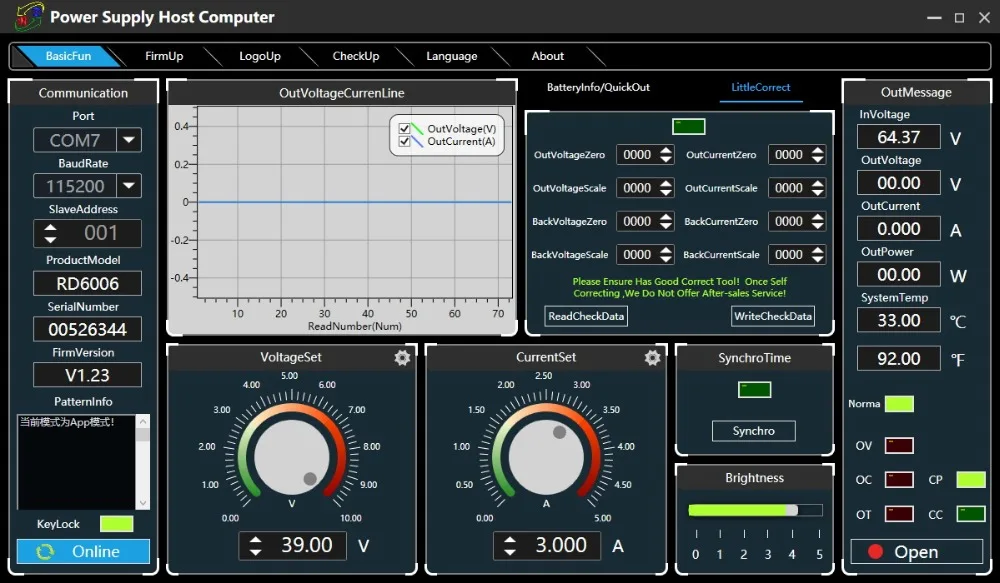Switch to the BasicFun tab
The height and width of the screenshot is (583, 1000).
(x=68, y=56)
